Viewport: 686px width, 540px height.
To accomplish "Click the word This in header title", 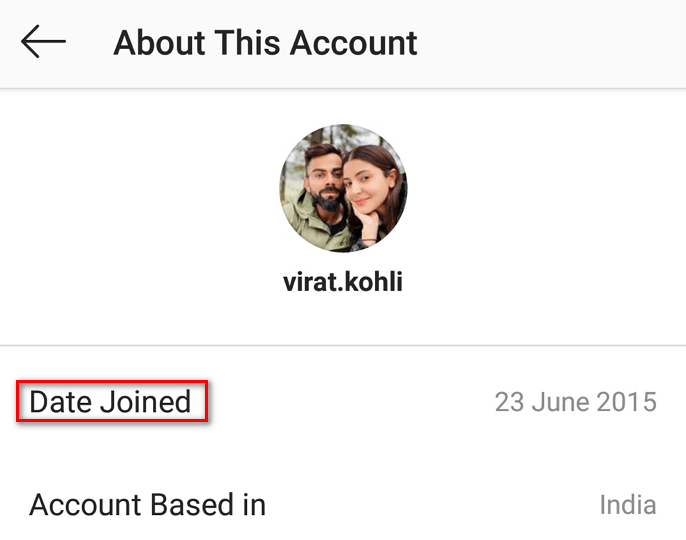I will (x=247, y=43).
